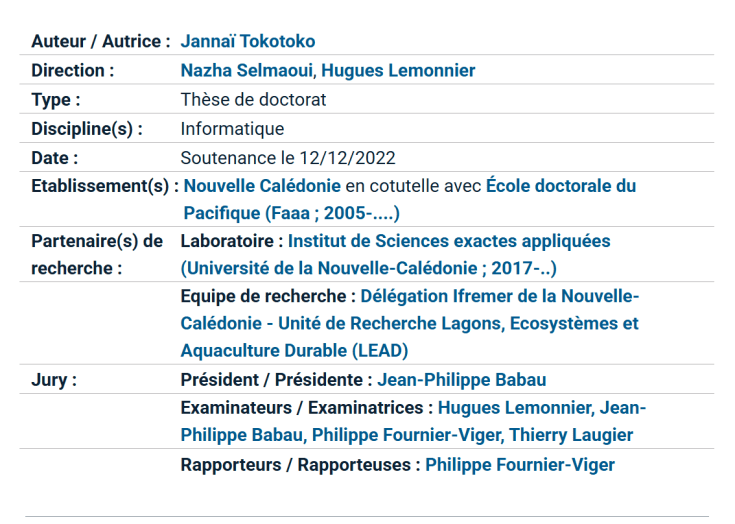
Task: Open author Jannaï Tokotoko's page
Action: [247, 41]
